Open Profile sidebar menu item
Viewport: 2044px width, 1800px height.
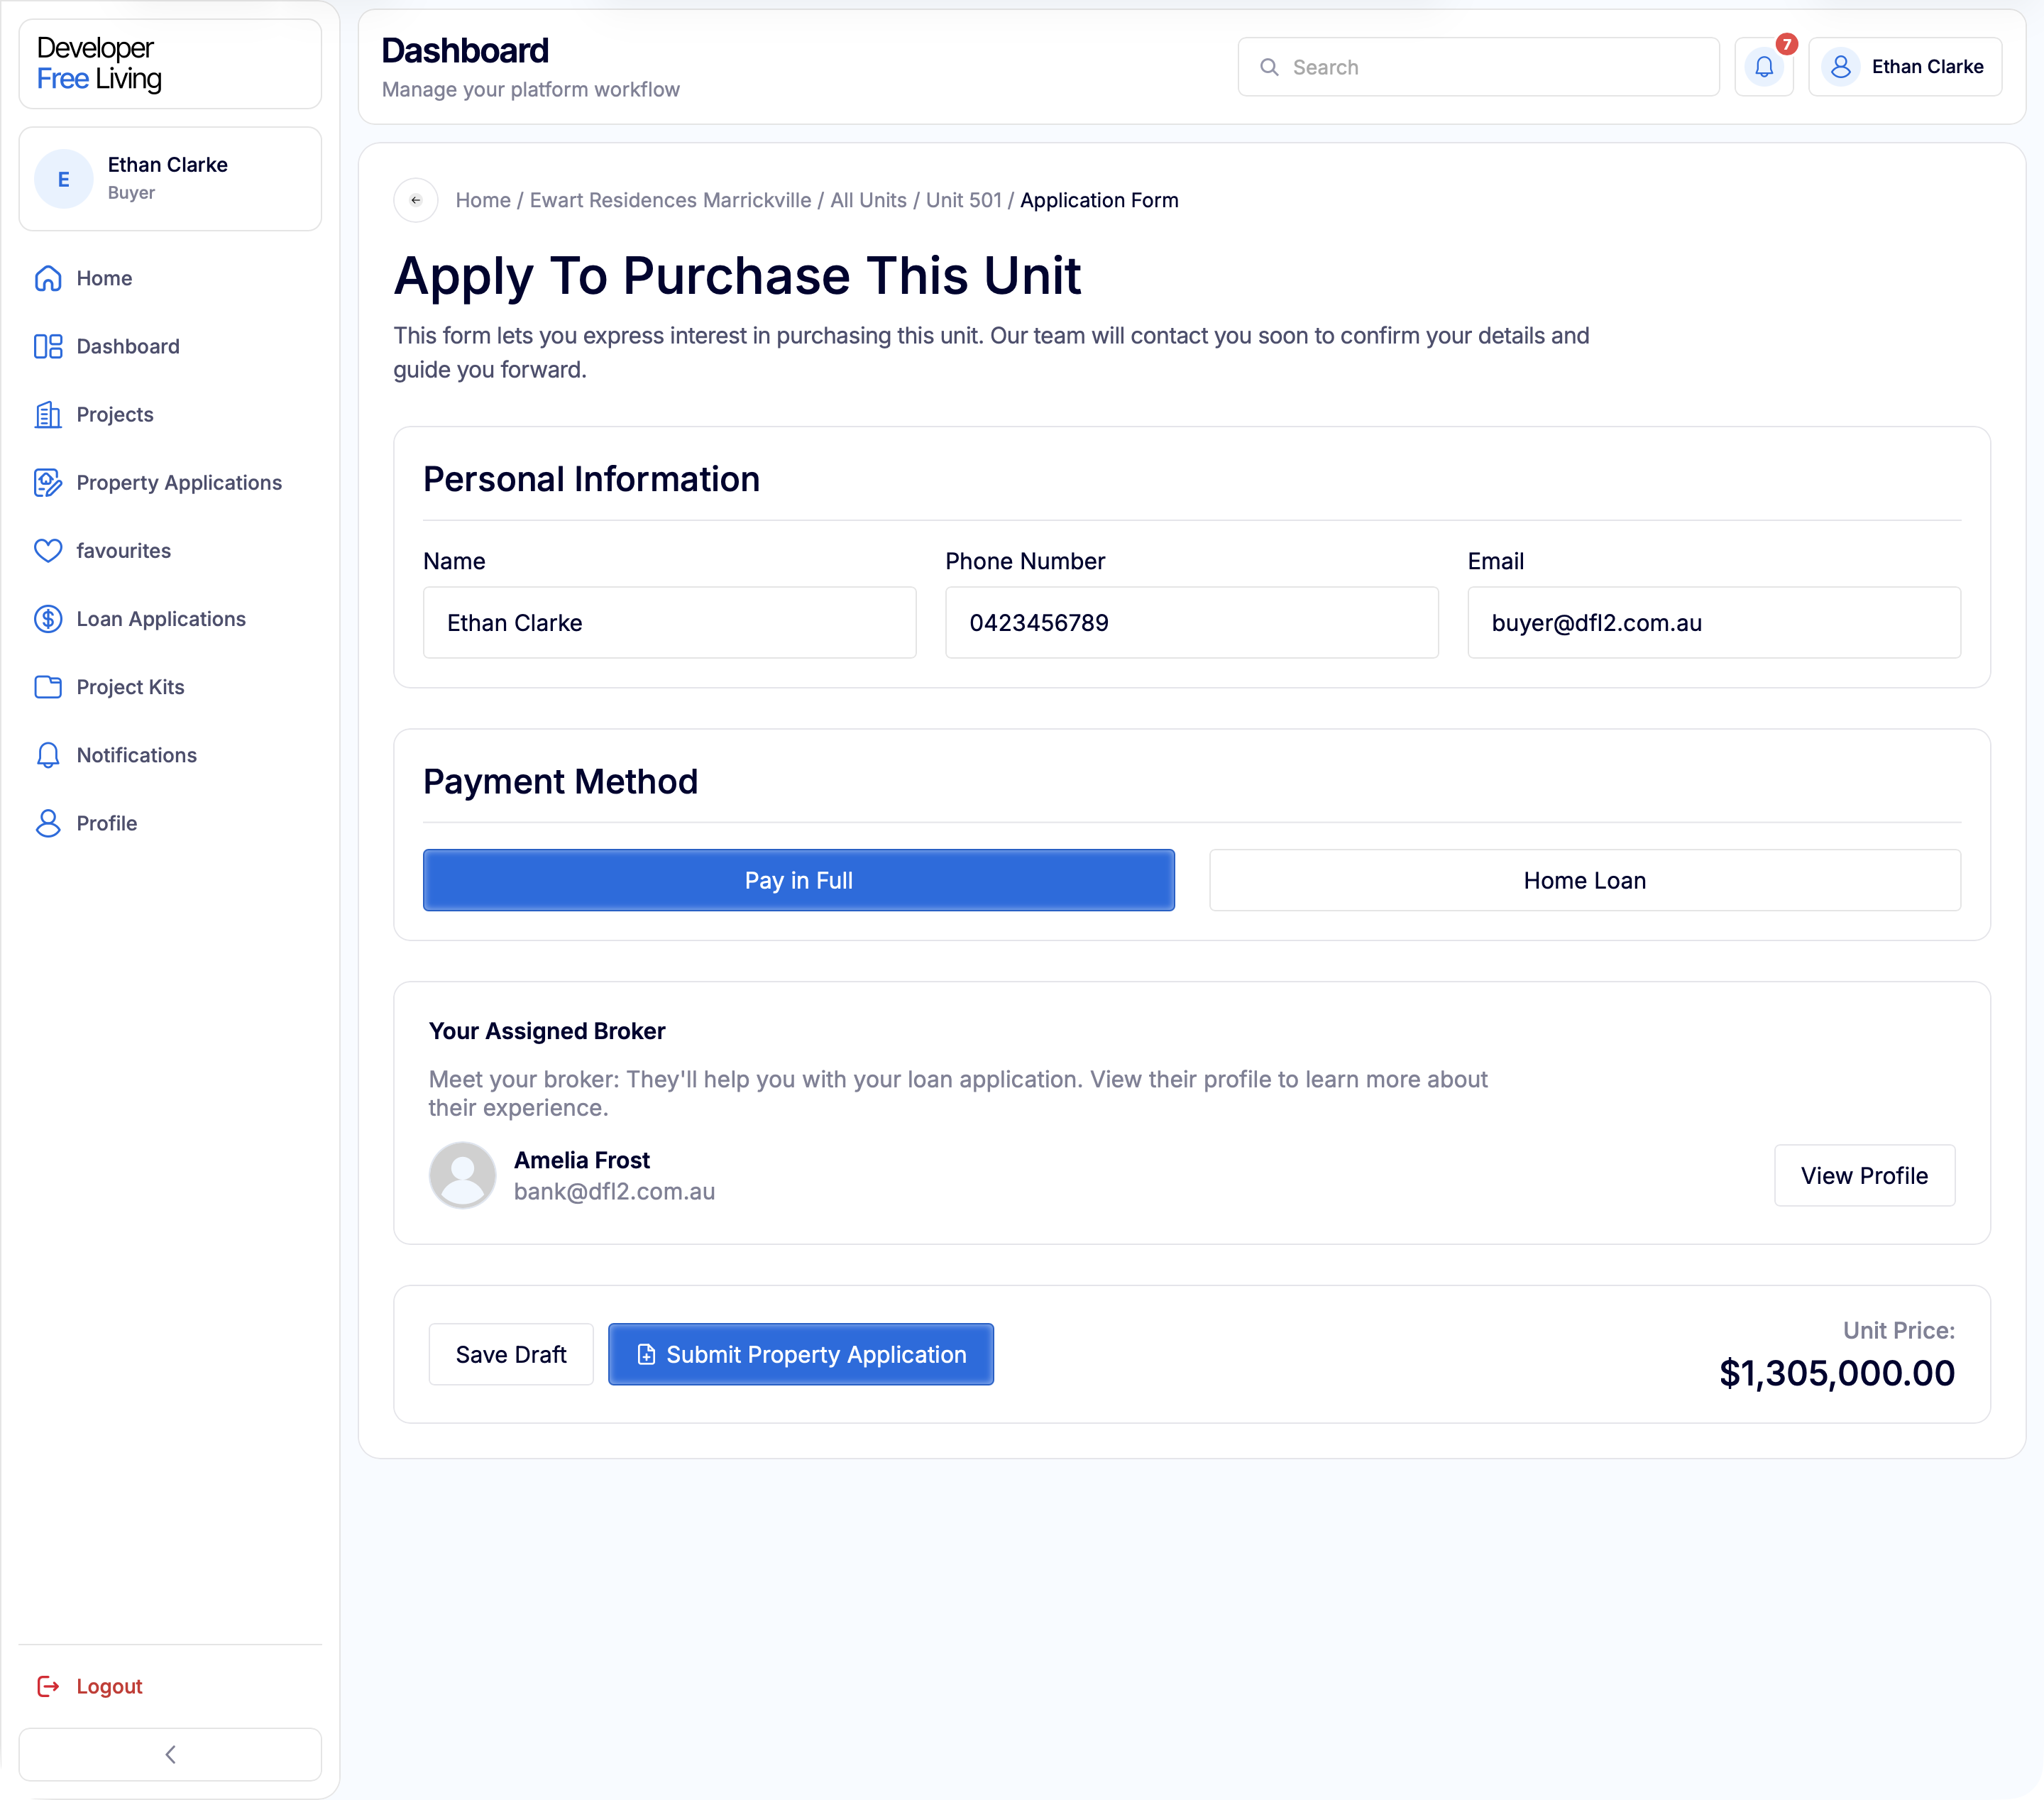pyautogui.click(x=170, y=823)
